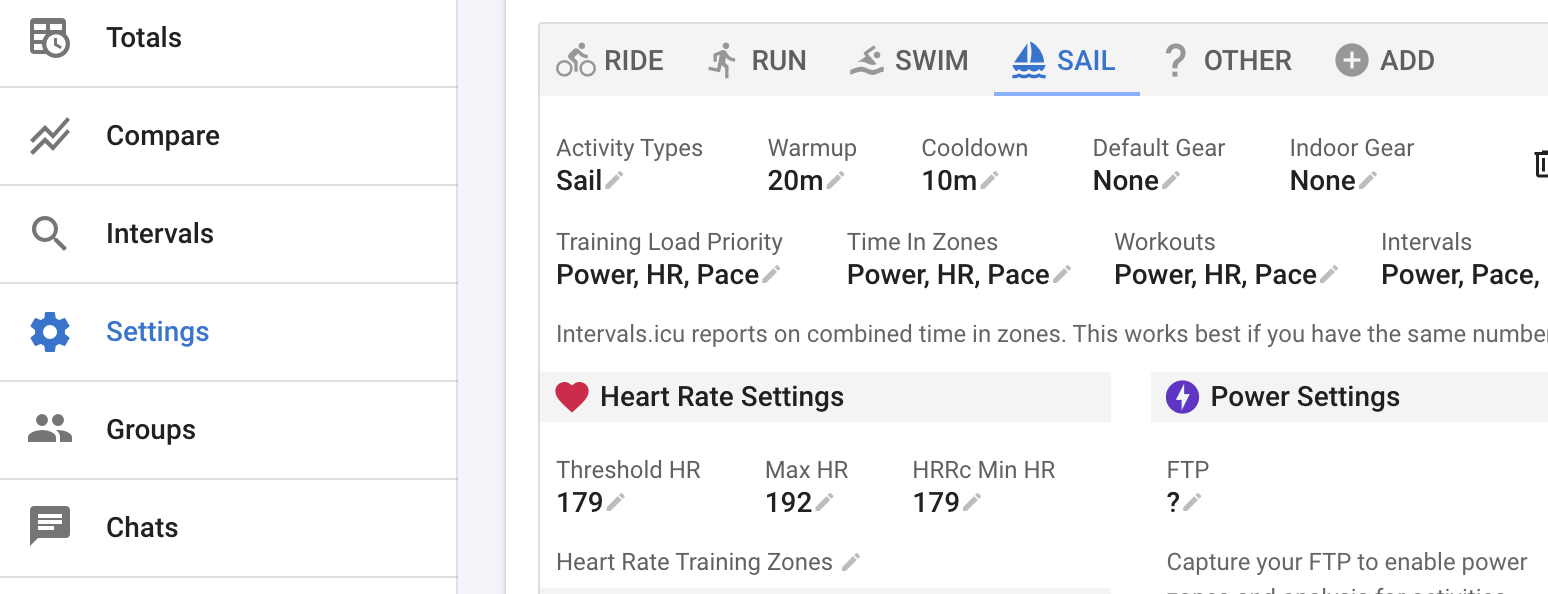Screen dimensions: 1548x594
Task: Edit Default Gear using its pencil icon
Action: [1171, 180]
